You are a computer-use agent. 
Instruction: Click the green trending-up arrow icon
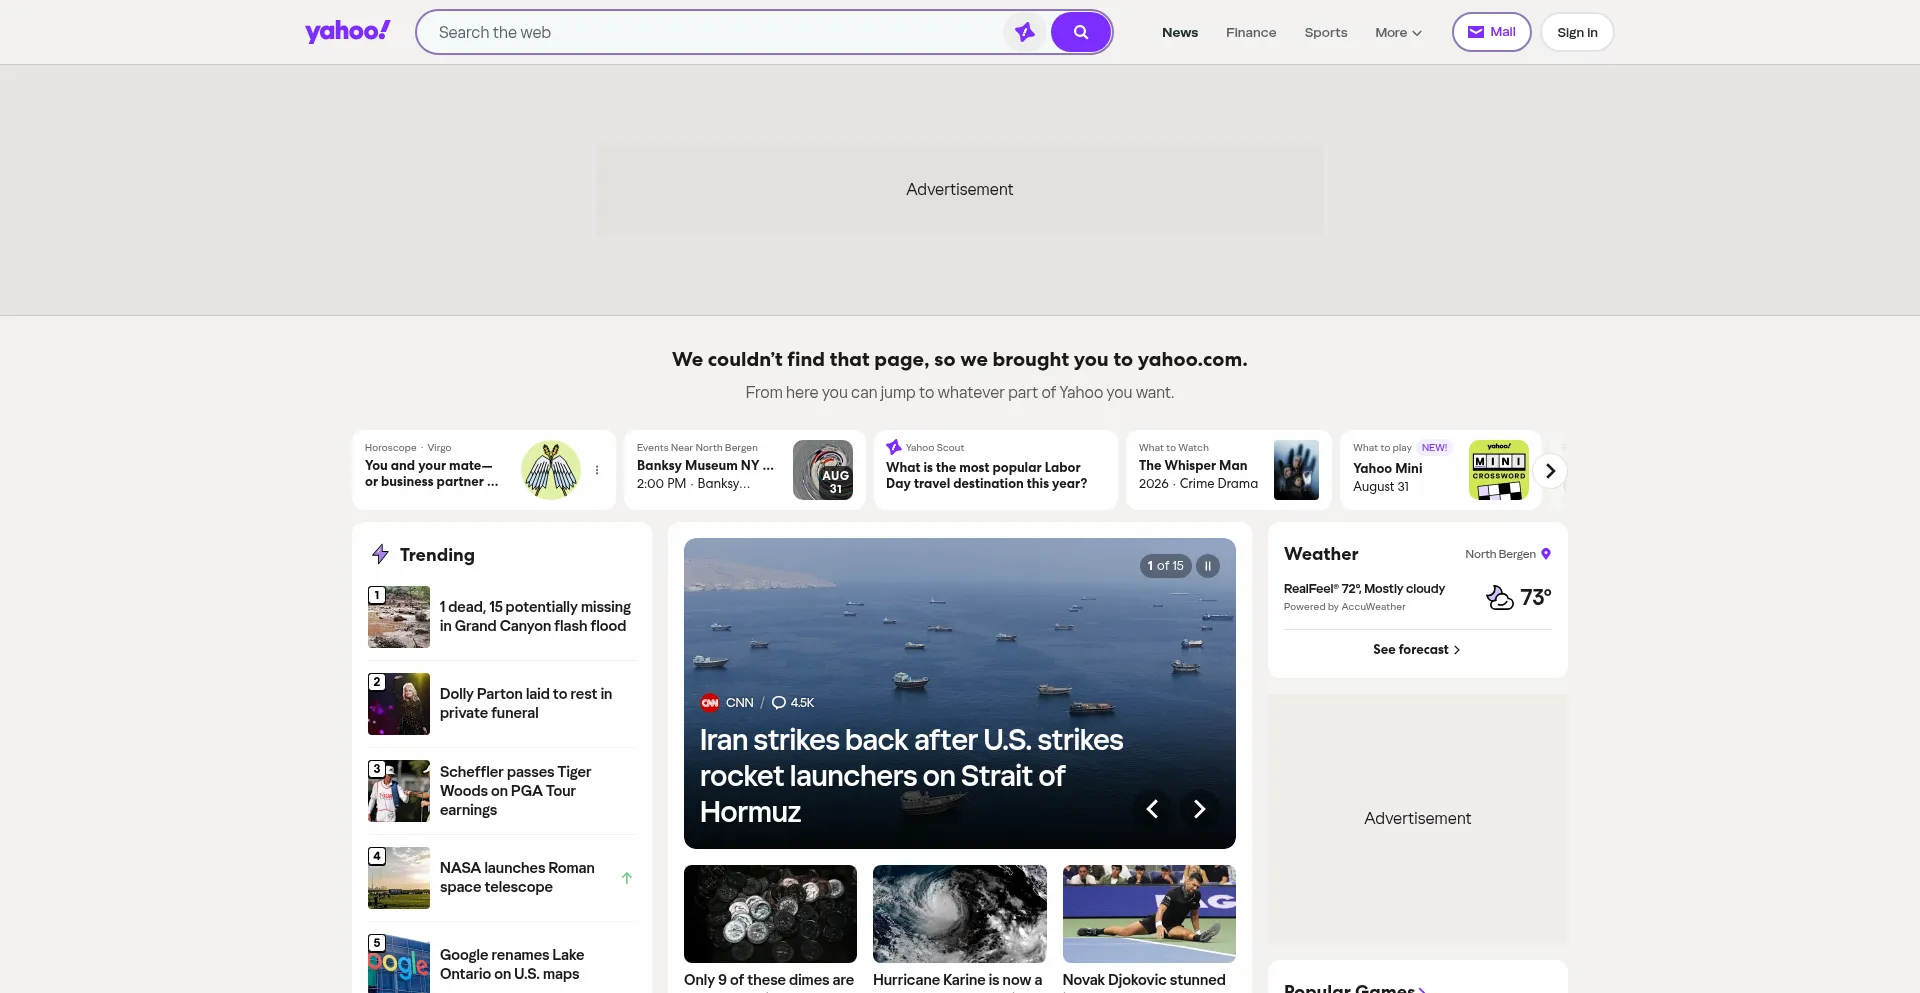(627, 878)
